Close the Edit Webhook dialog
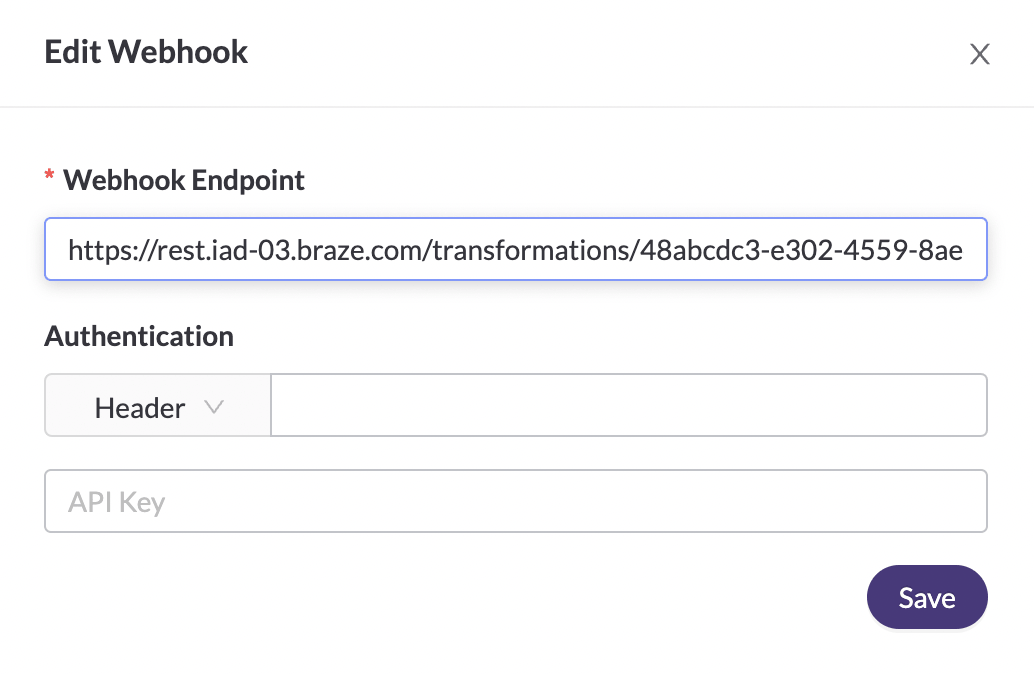The height and width of the screenshot is (674, 1034). pos(979,54)
